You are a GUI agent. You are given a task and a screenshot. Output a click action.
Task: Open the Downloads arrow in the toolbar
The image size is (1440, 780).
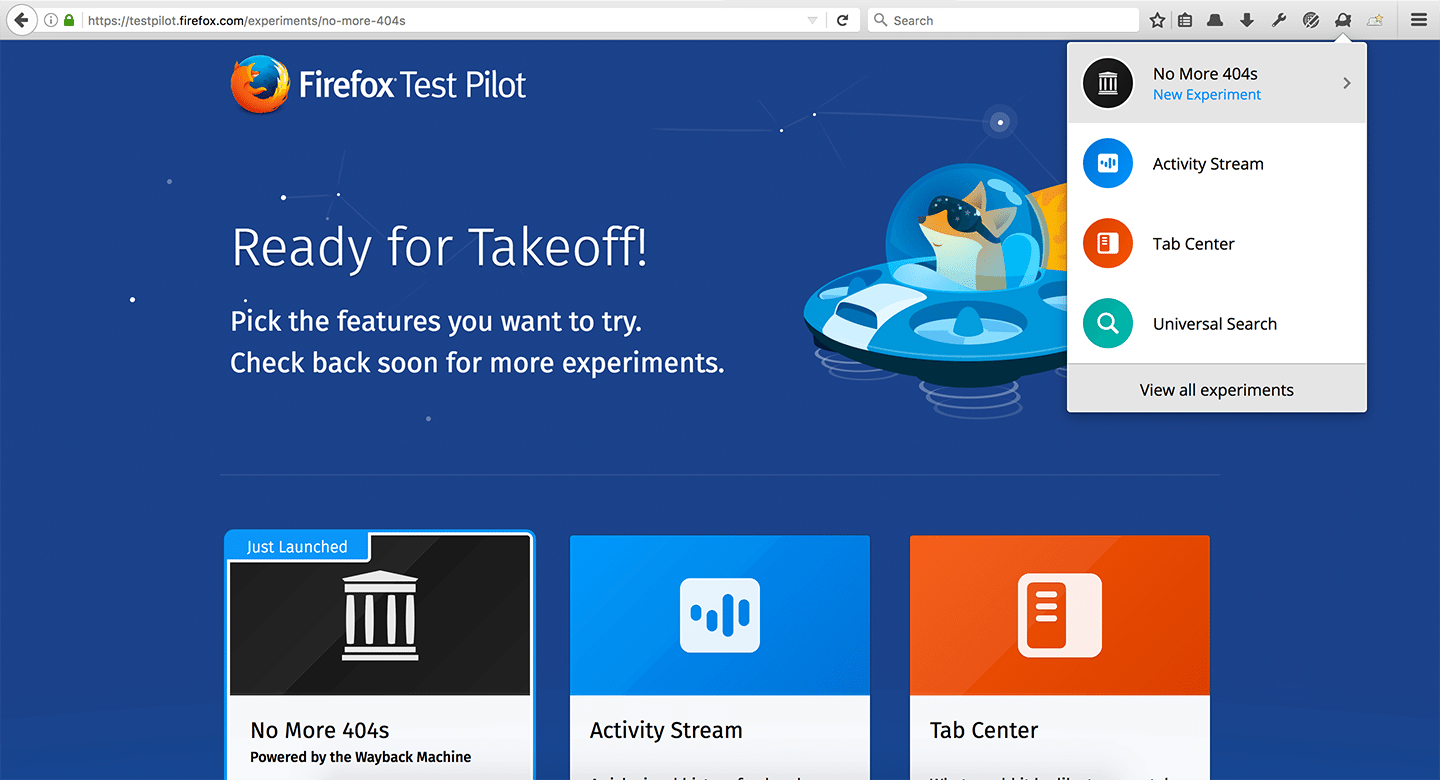click(1247, 20)
